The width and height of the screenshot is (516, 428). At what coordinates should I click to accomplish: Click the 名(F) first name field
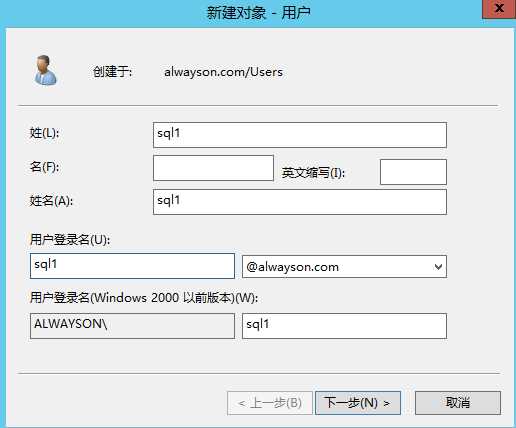(x=213, y=168)
